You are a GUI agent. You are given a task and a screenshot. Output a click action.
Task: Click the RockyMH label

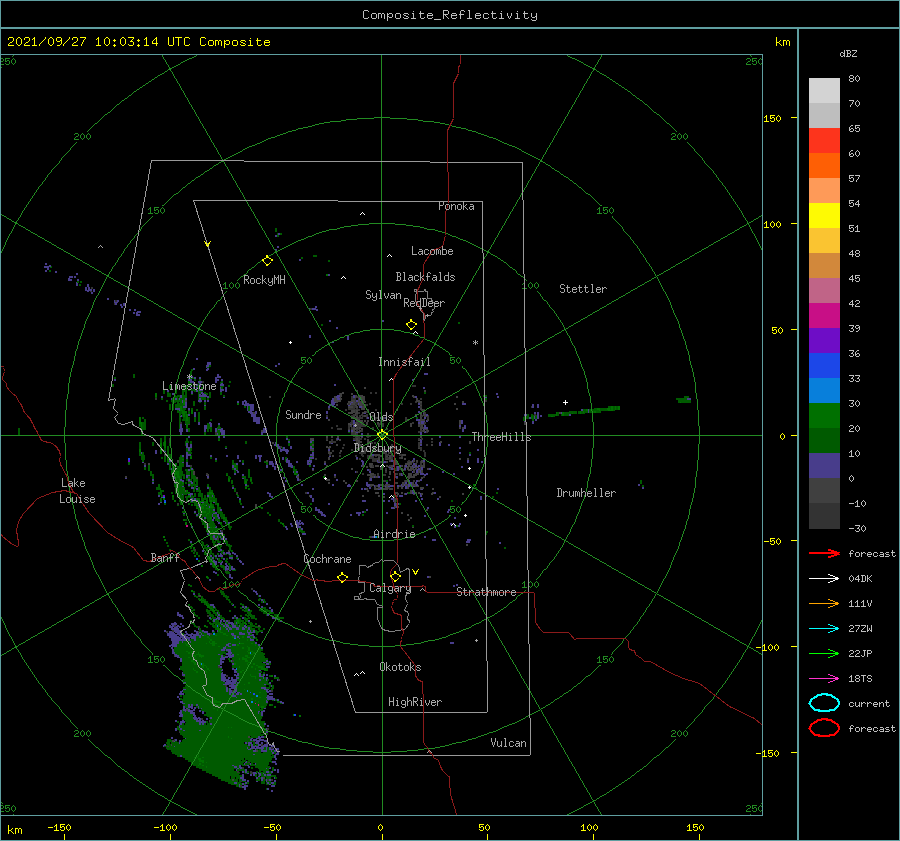point(264,280)
